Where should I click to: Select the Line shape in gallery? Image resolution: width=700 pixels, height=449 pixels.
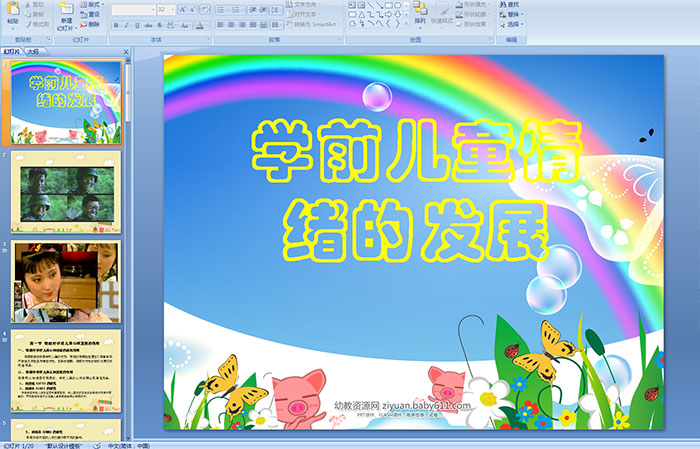coord(371,5)
